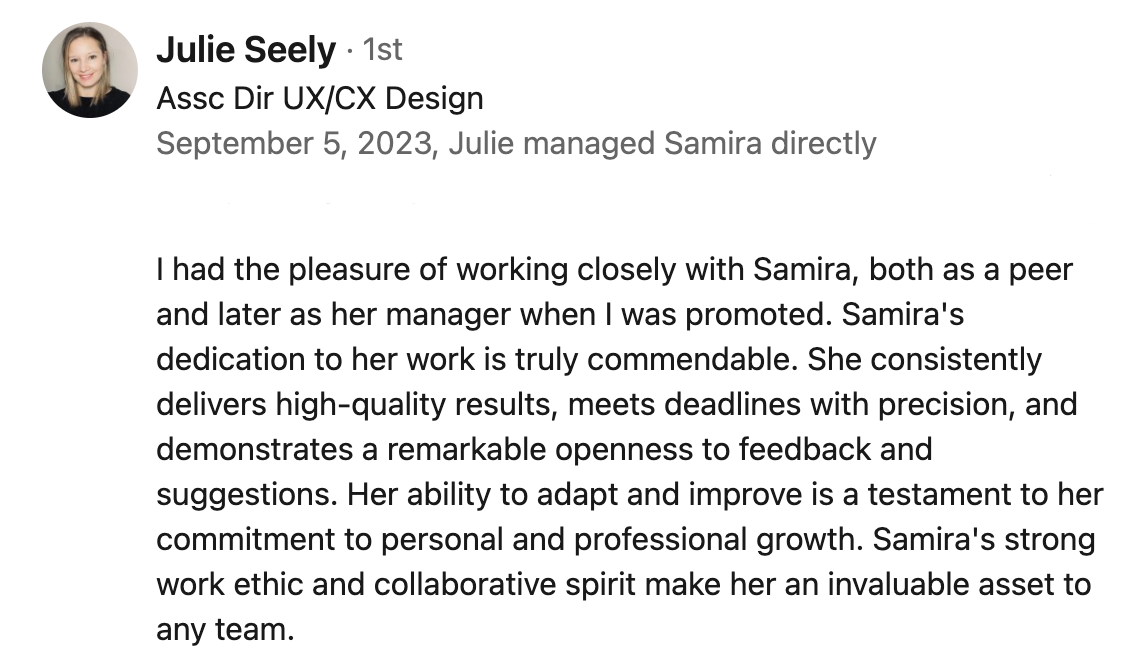Viewport: 1144px width, 670px height.
Task: Click the closing words "any team."
Action: pyautogui.click(x=225, y=631)
